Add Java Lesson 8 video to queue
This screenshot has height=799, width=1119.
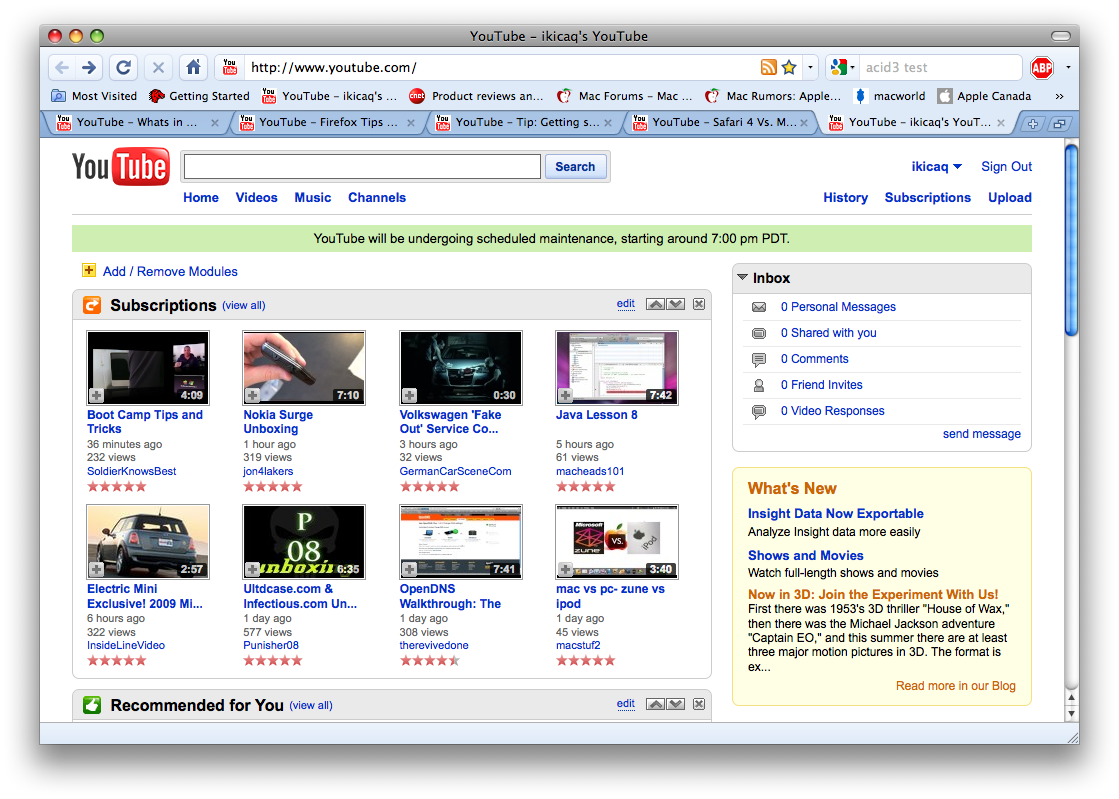(x=565, y=395)
